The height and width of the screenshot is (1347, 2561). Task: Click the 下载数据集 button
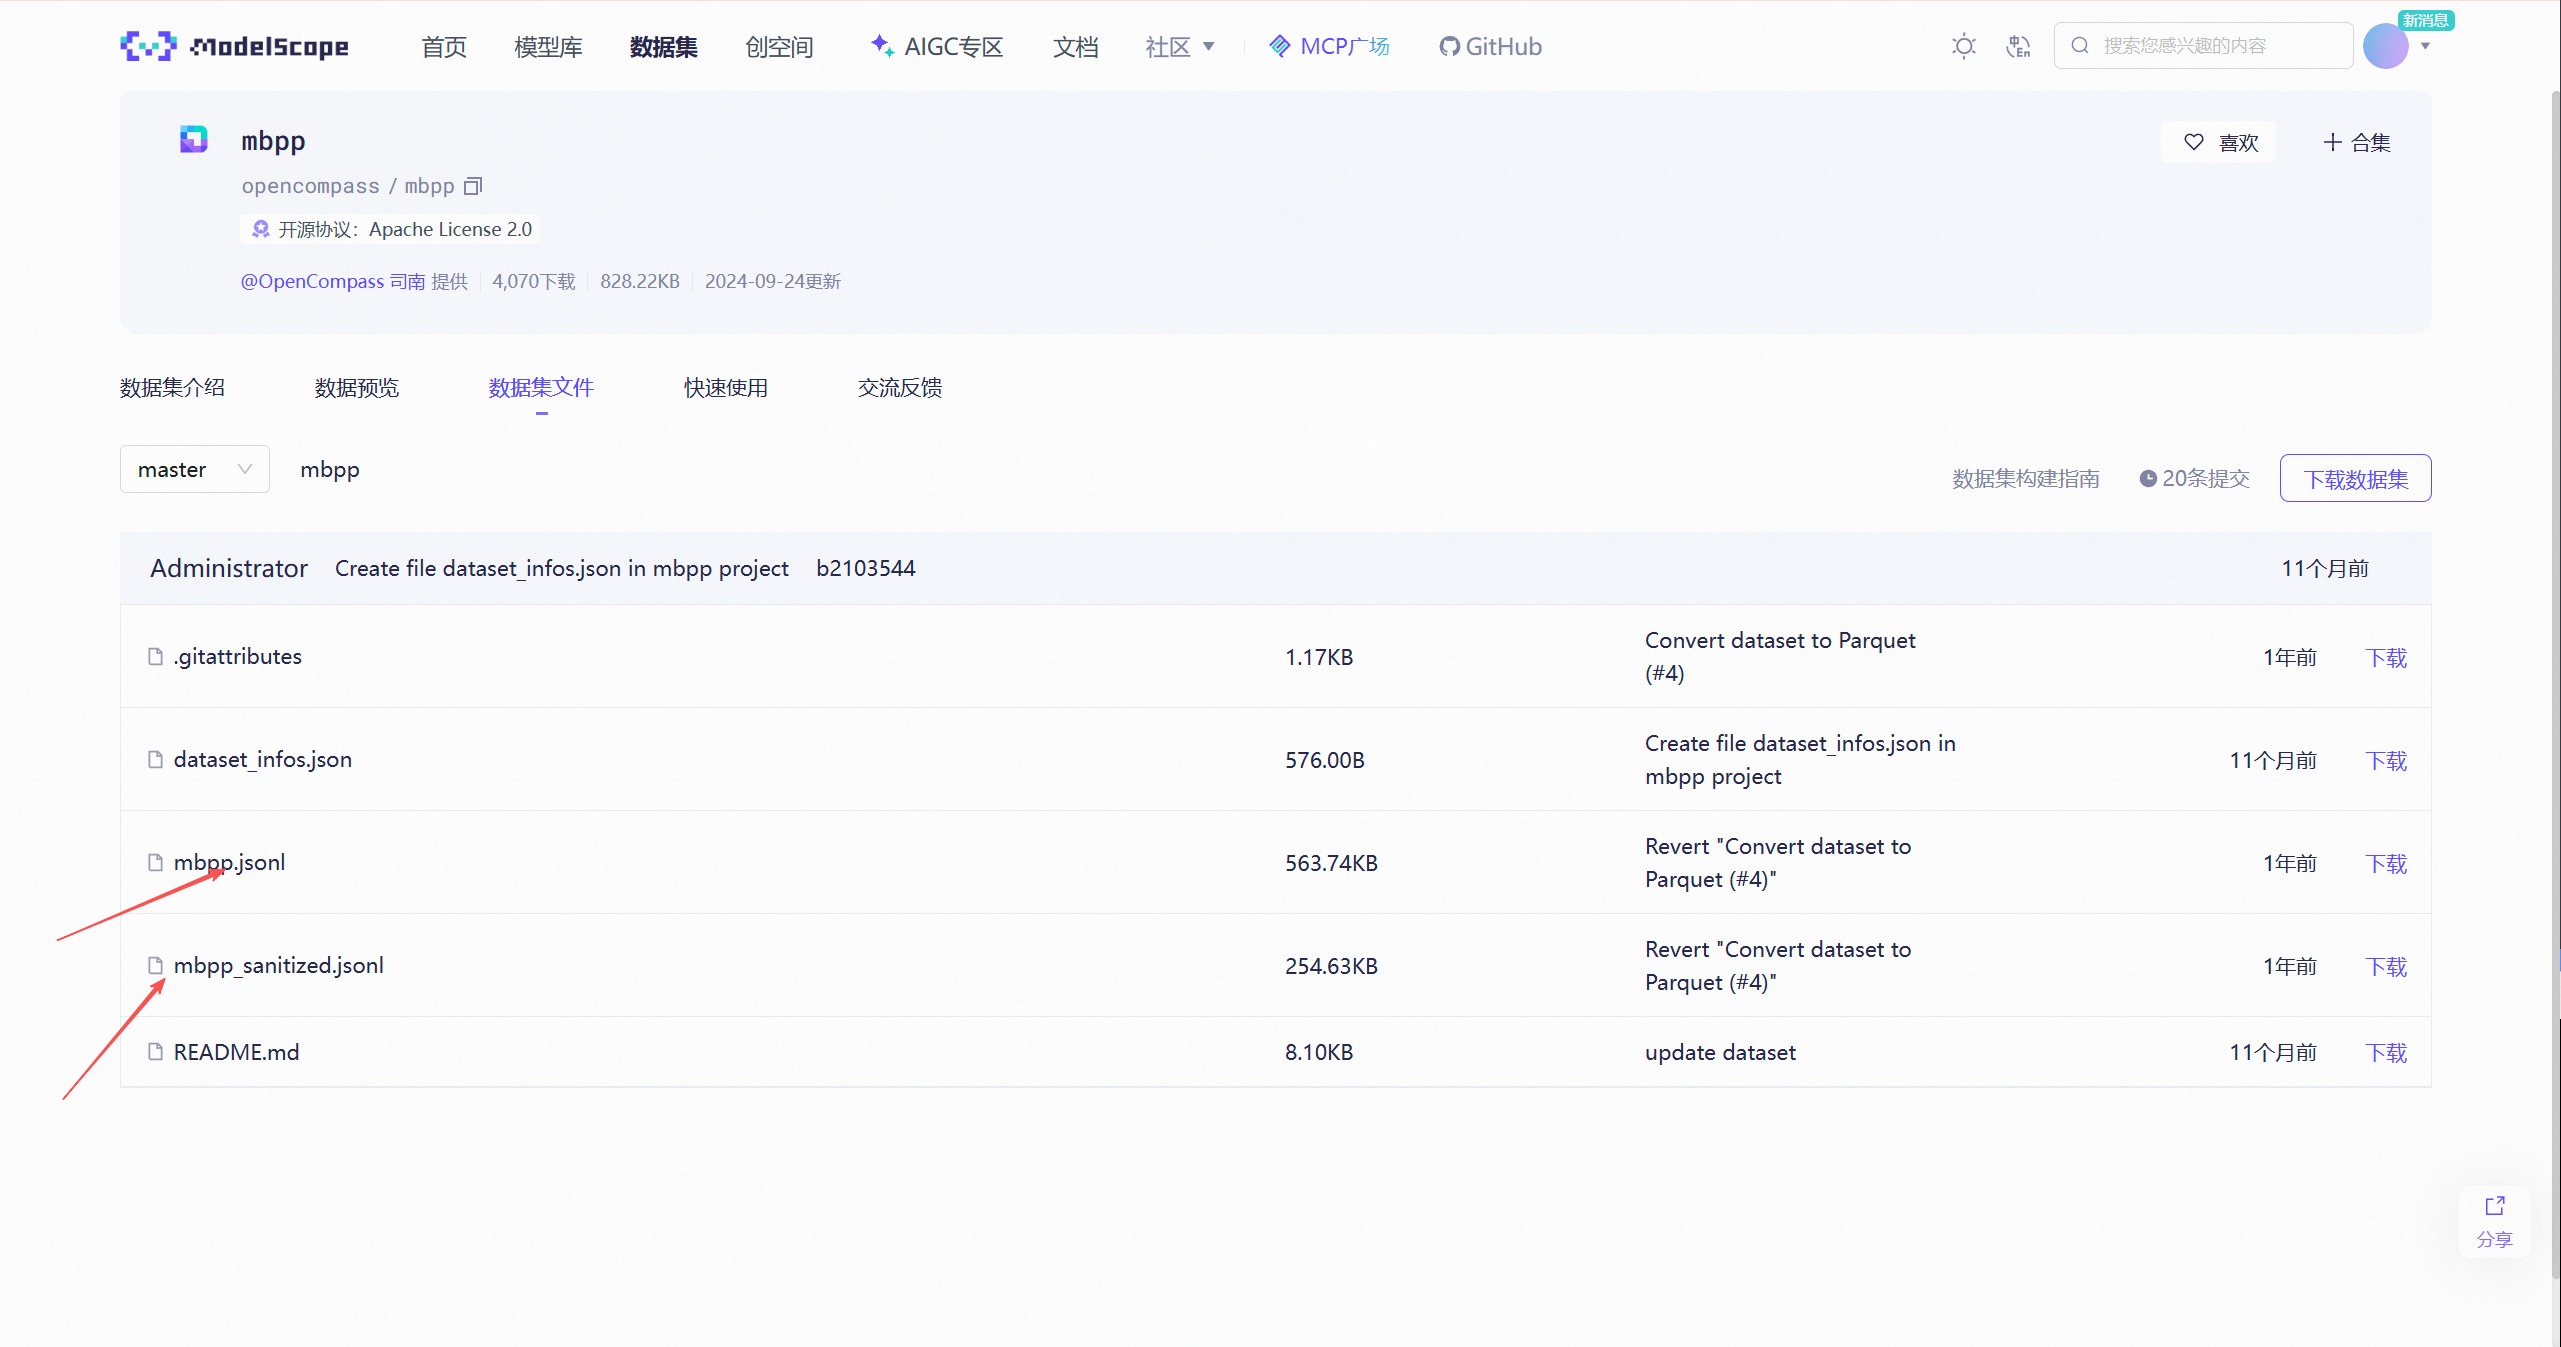pyautogui.click(x=2355, y=479)
